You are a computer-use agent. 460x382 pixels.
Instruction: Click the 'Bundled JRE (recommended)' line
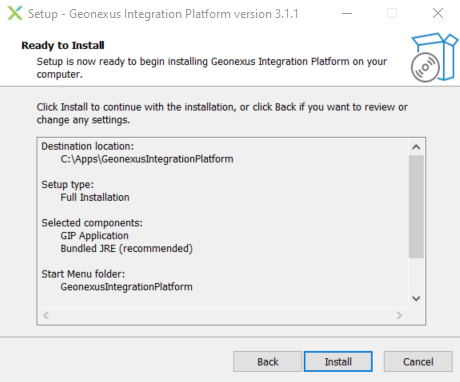click(x=126, y=249)
